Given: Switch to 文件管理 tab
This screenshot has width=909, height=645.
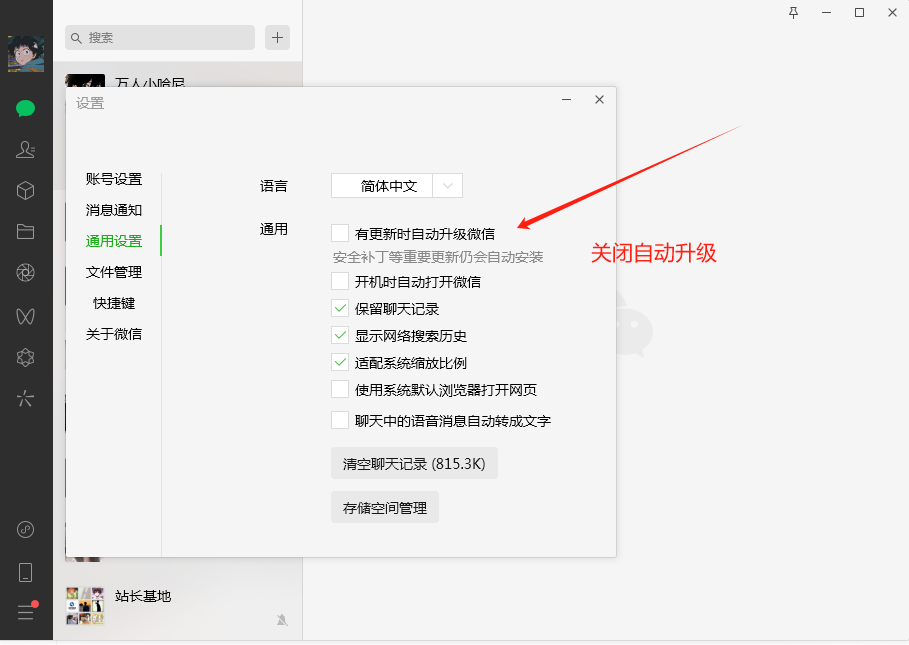Looking at the screenshot, I should [x=114, y=272].
